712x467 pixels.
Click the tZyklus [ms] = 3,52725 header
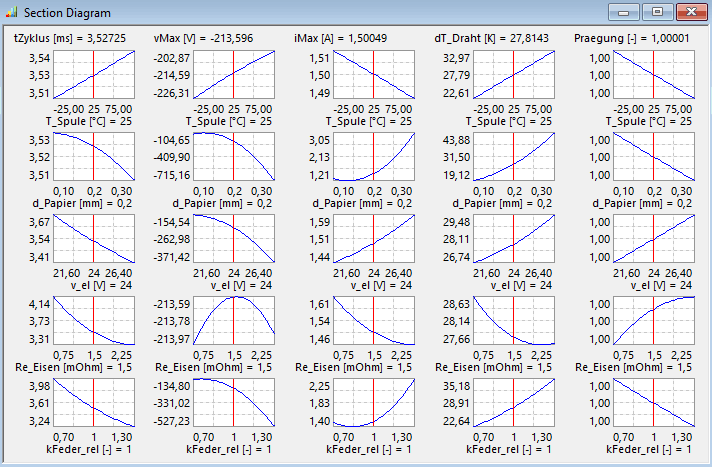pos(69,38)
